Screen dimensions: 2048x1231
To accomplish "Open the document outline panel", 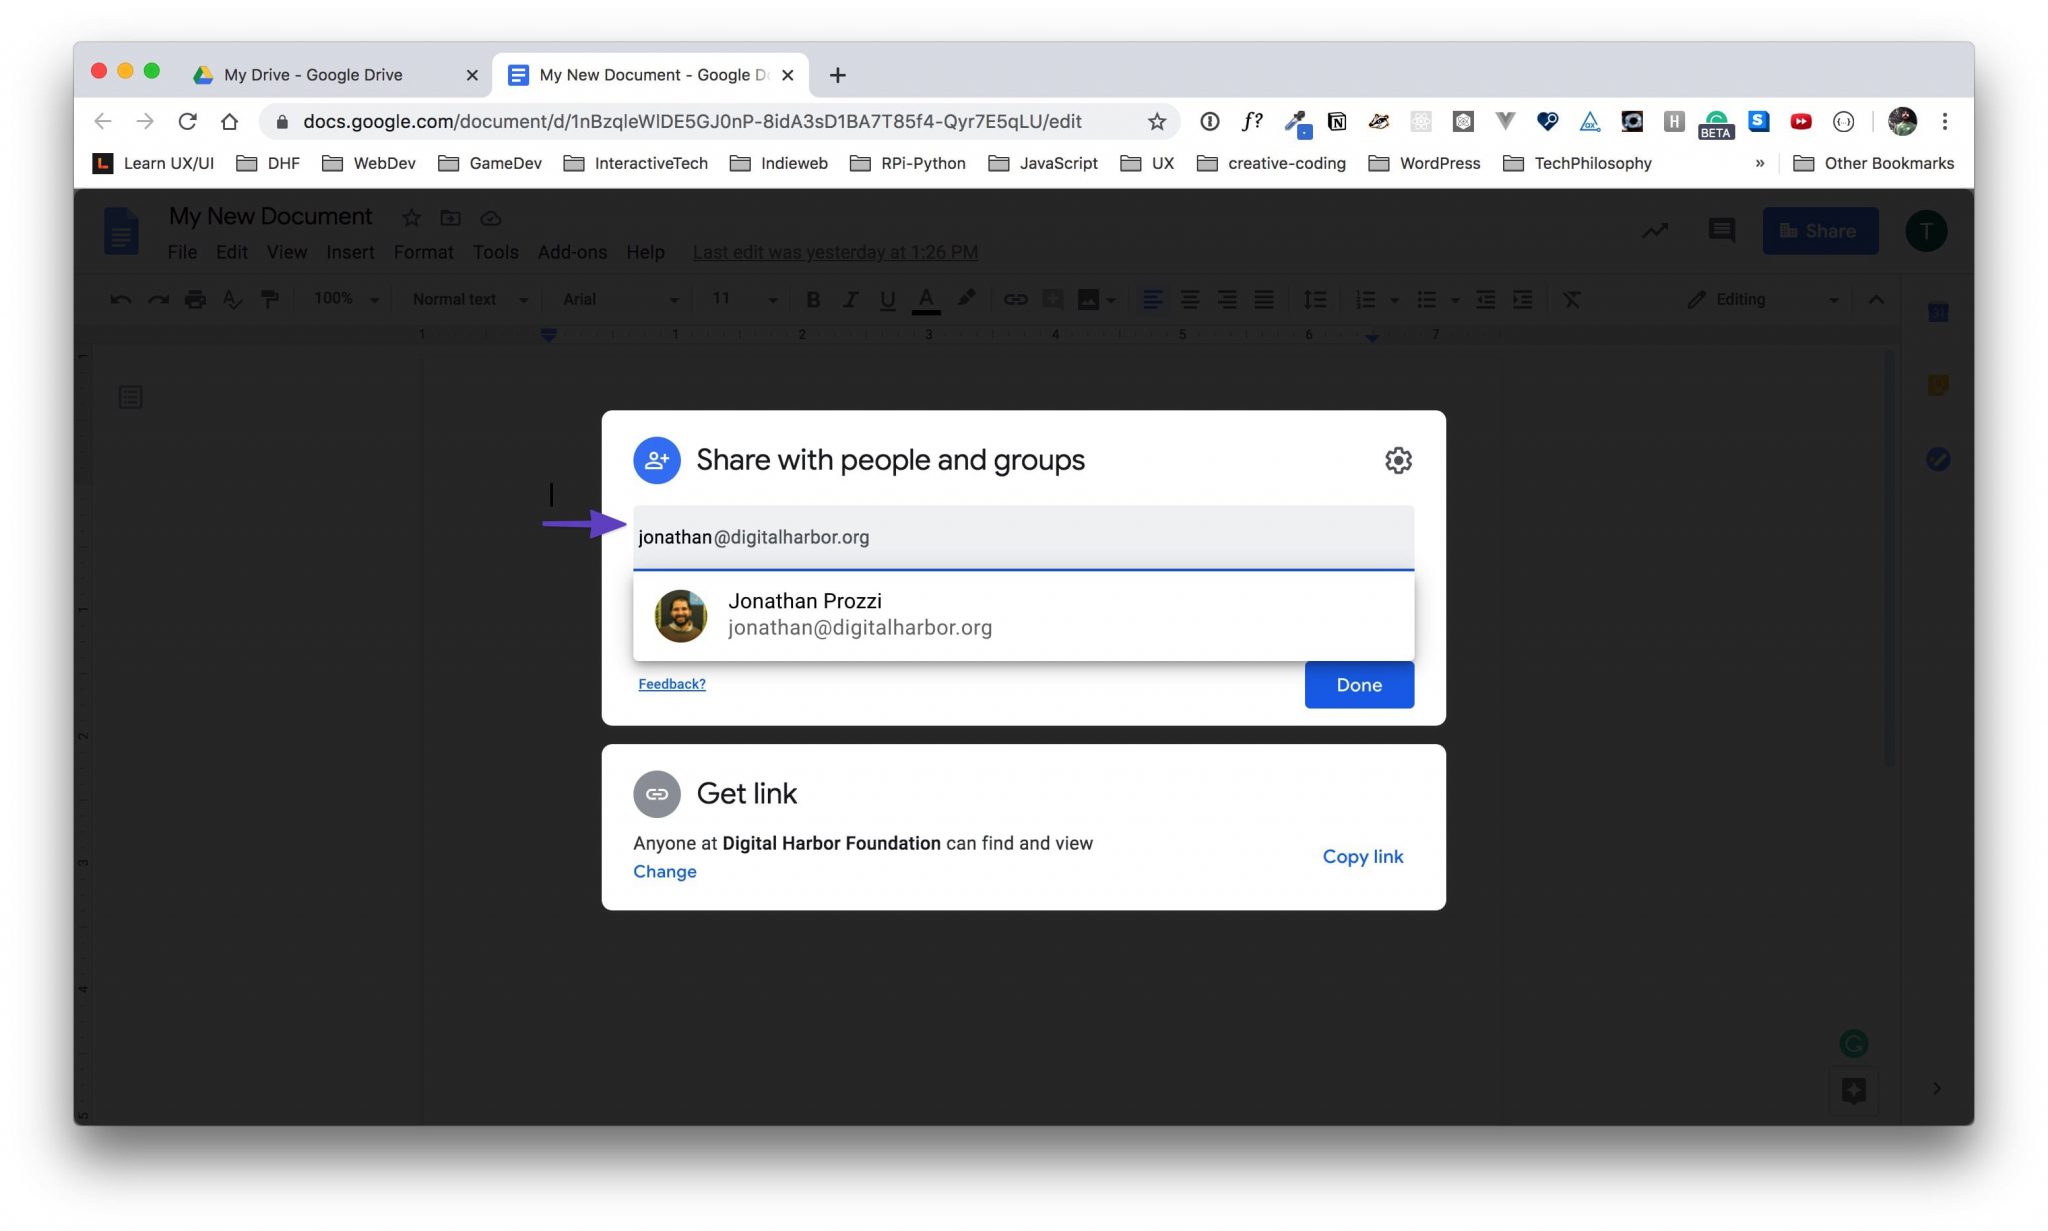I will pos(131,397).
